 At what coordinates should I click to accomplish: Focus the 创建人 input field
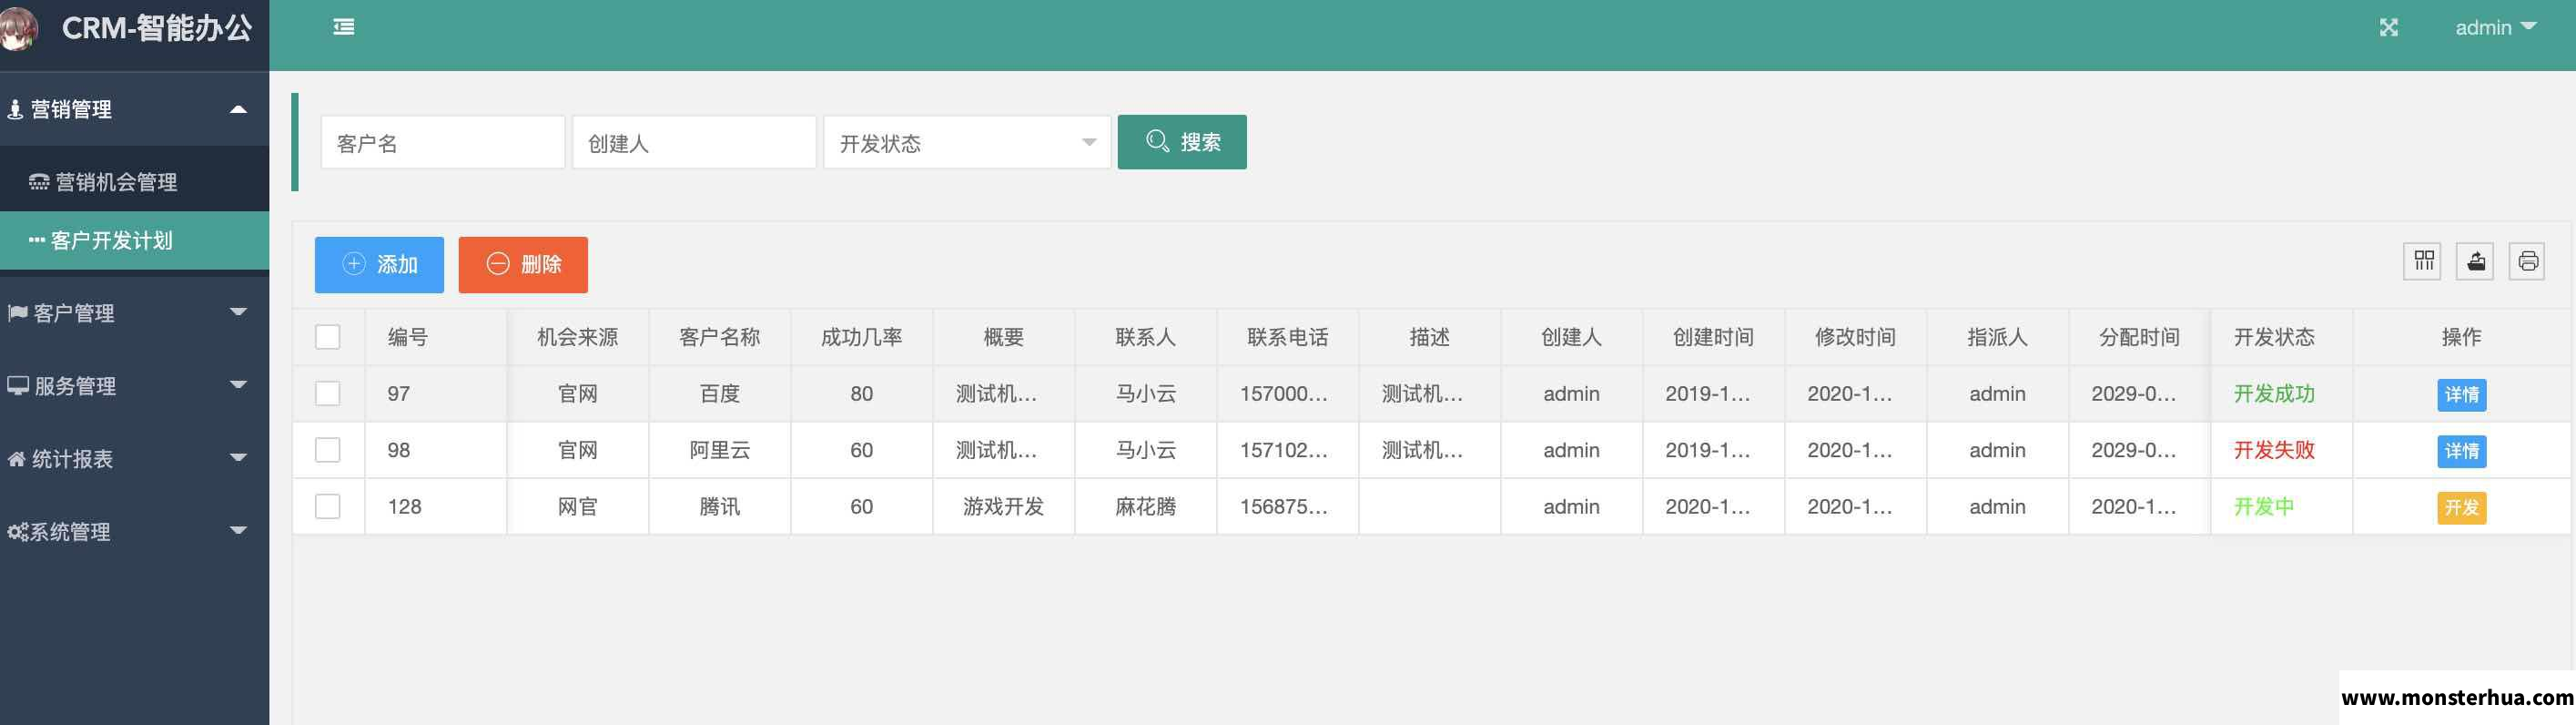(x=694, y=143)
